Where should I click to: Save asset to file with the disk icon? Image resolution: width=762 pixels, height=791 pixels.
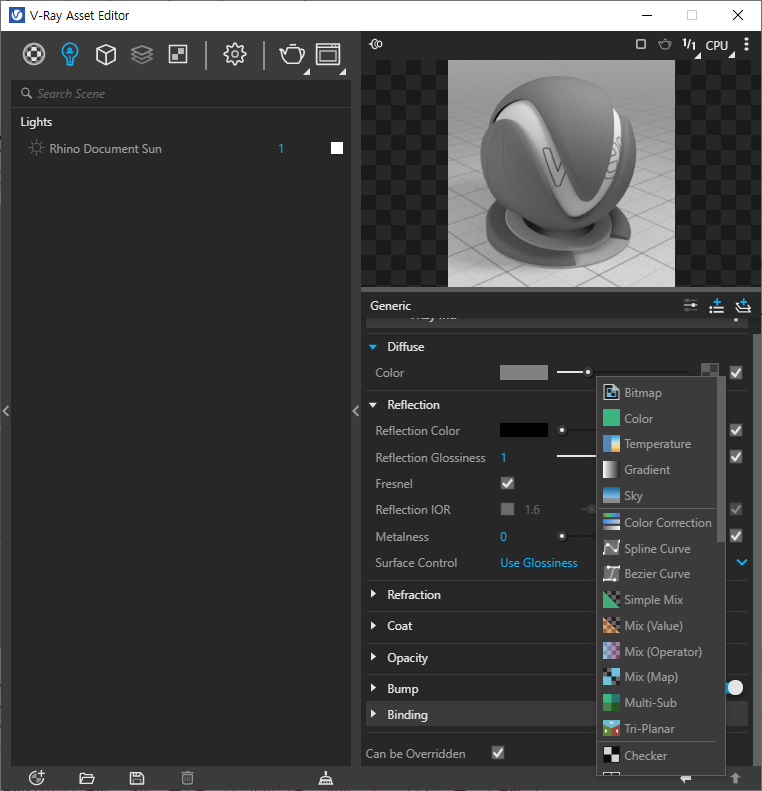pyautogui.click(x=137, y=778)
